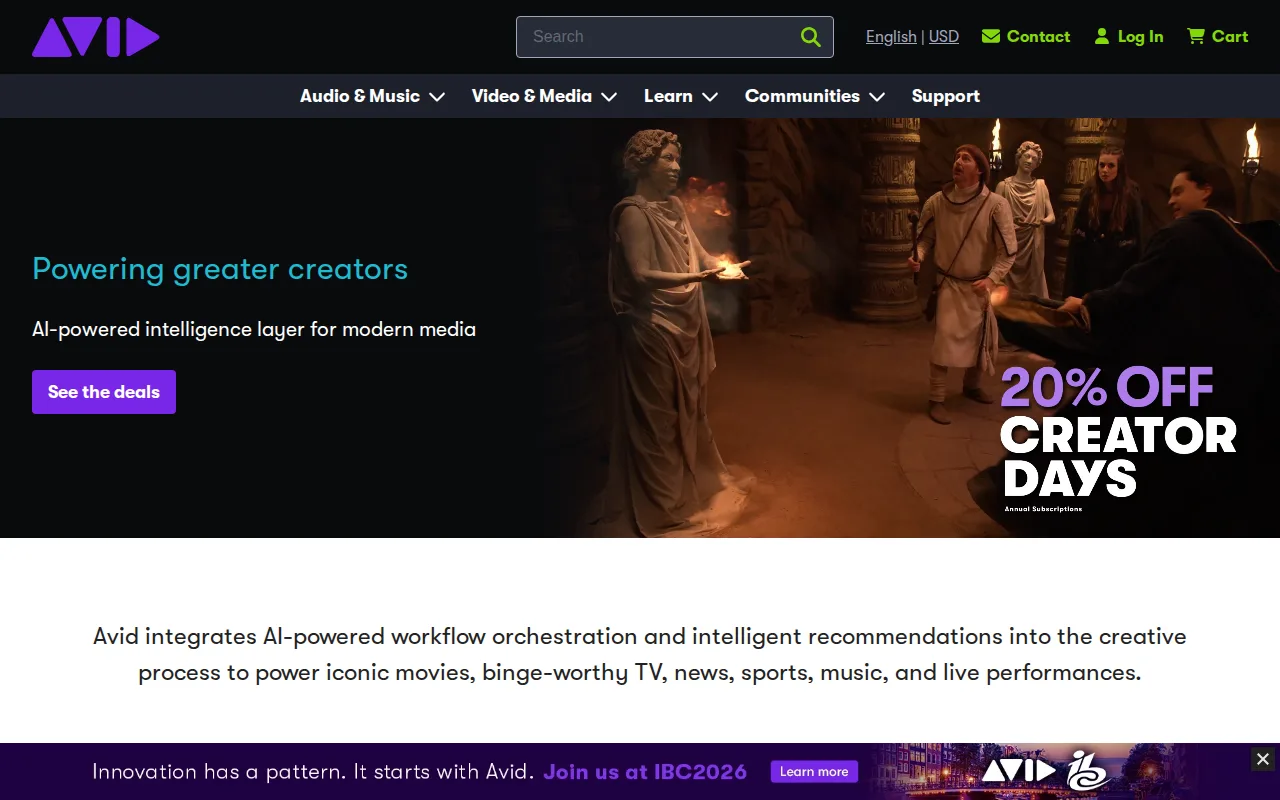Open the Log In link
The image size is (1280, 800).
1129,36
